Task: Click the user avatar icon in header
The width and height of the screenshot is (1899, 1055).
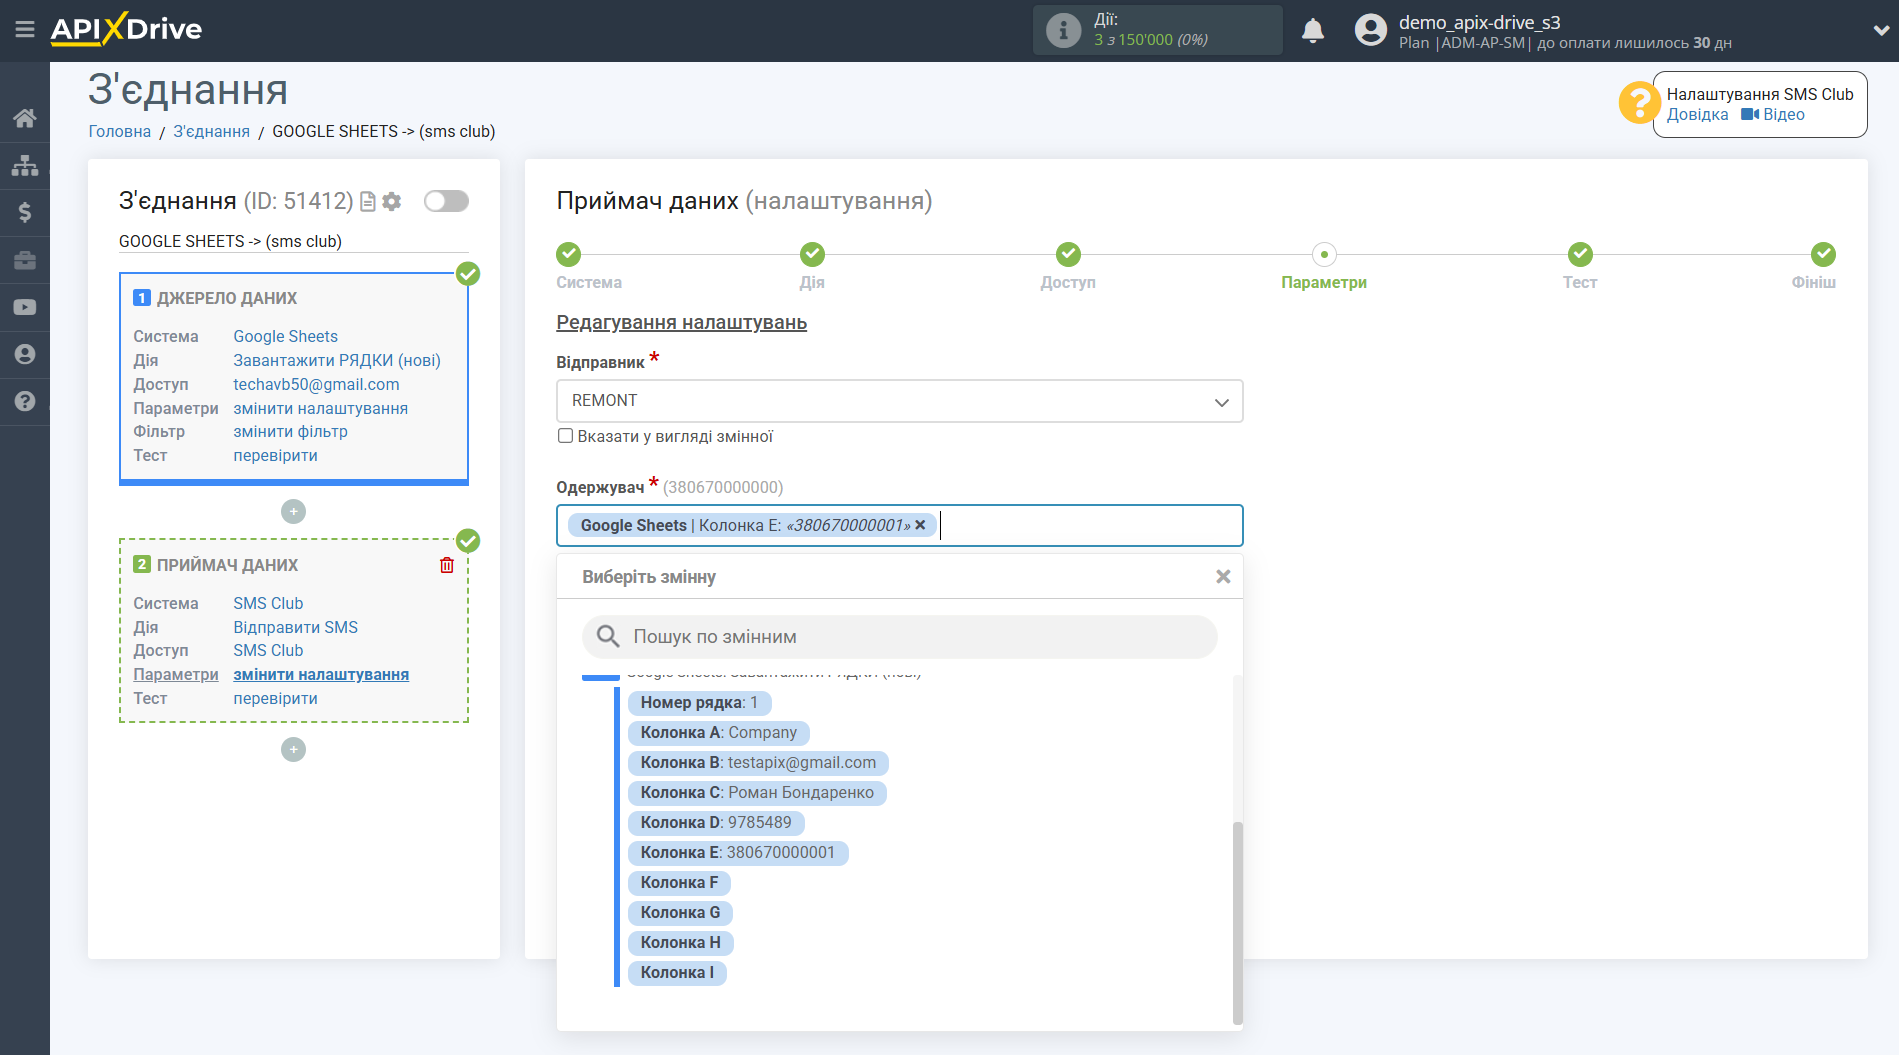Action: [1370, 30]
